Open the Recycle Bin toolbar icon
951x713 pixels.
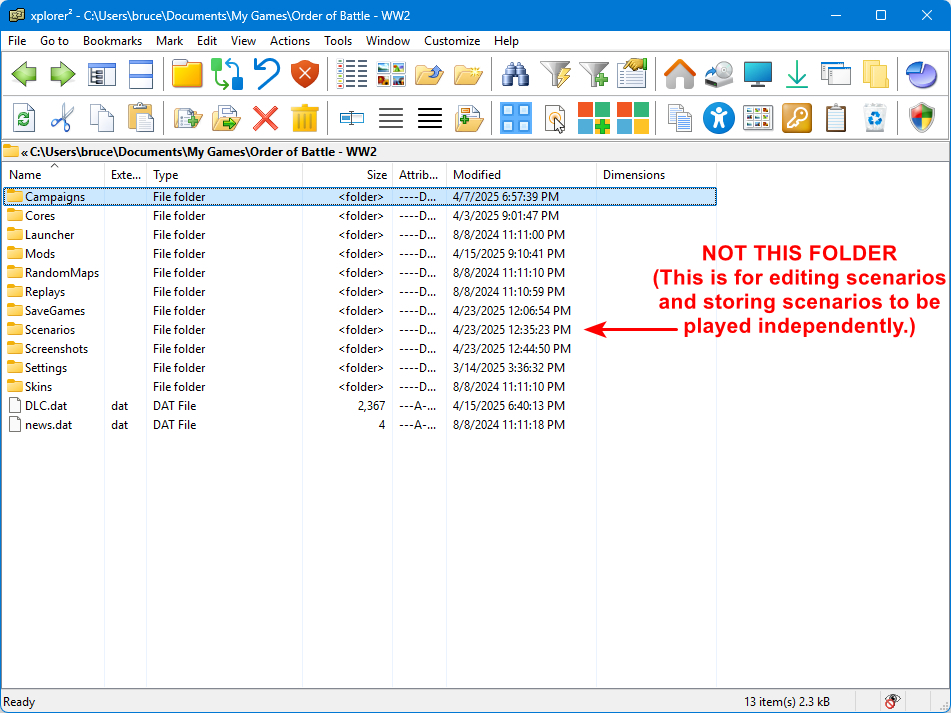pos(875,118)
